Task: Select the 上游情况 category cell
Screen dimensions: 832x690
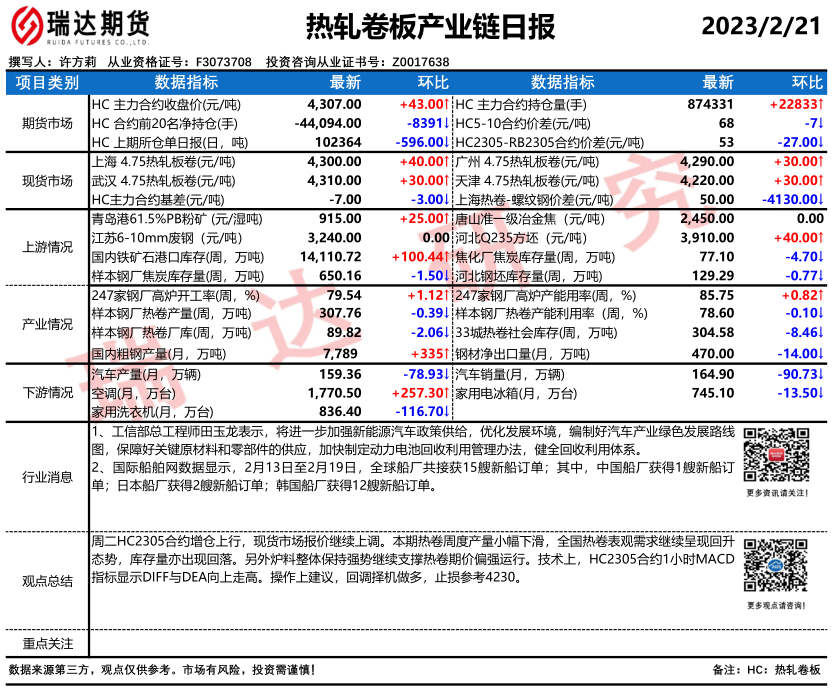Action: click(46, 248)
